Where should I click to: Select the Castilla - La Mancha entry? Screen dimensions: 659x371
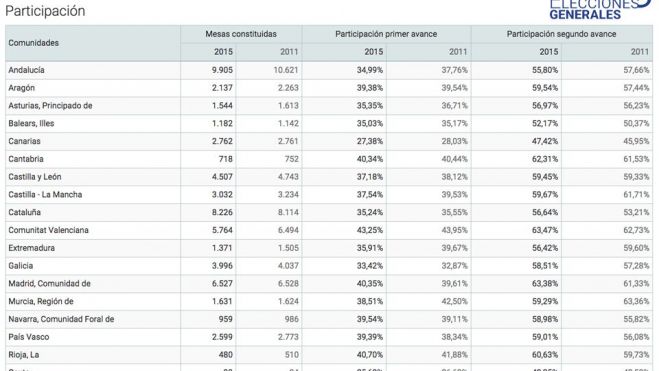tap(45, 195)
